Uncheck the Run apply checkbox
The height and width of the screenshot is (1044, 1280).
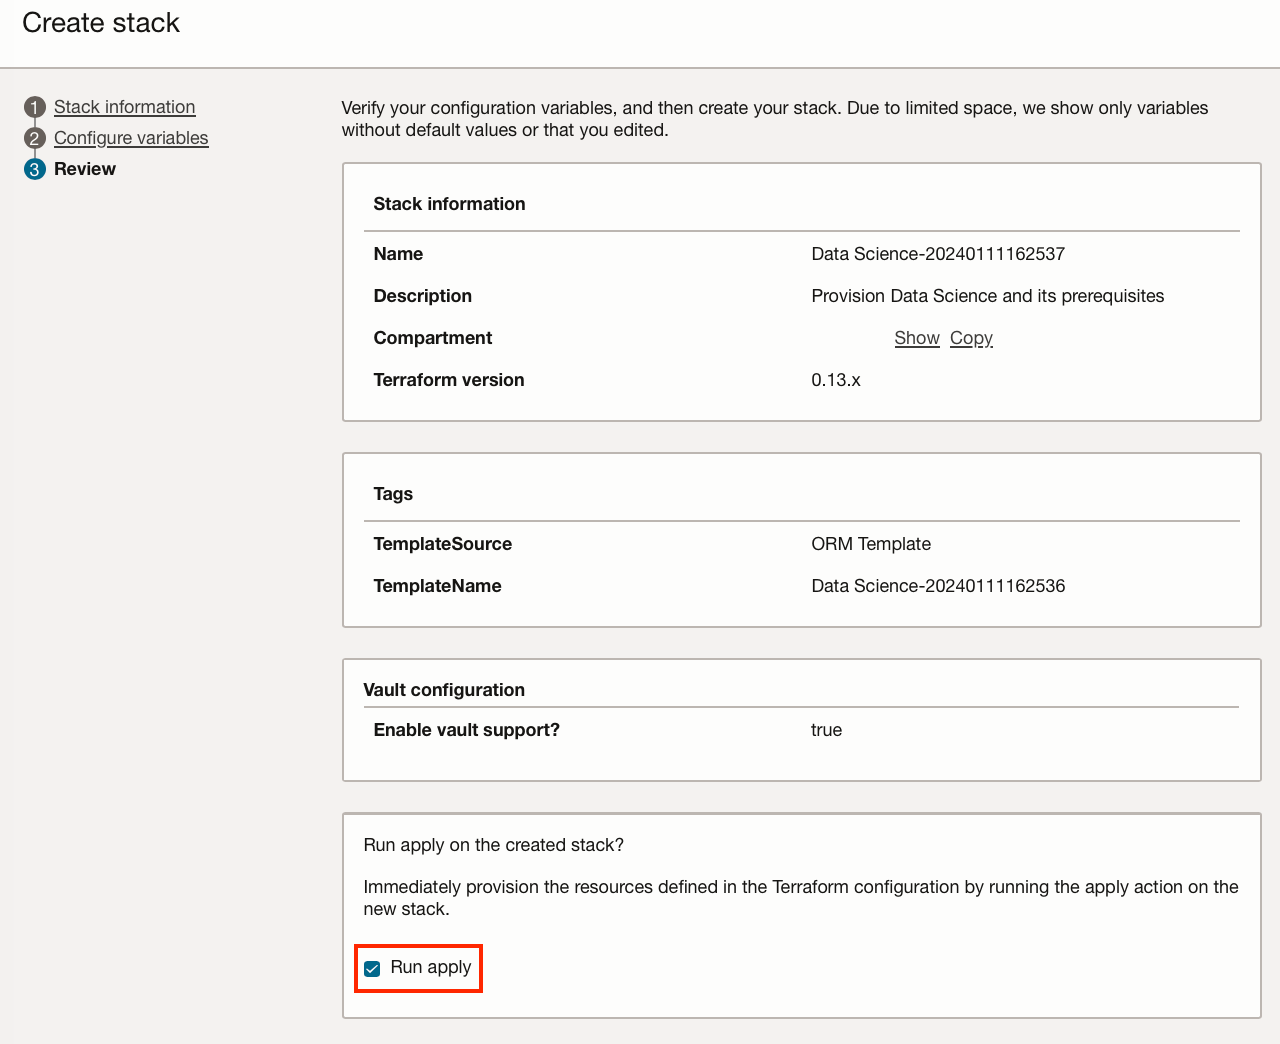(x=372, y=968)
